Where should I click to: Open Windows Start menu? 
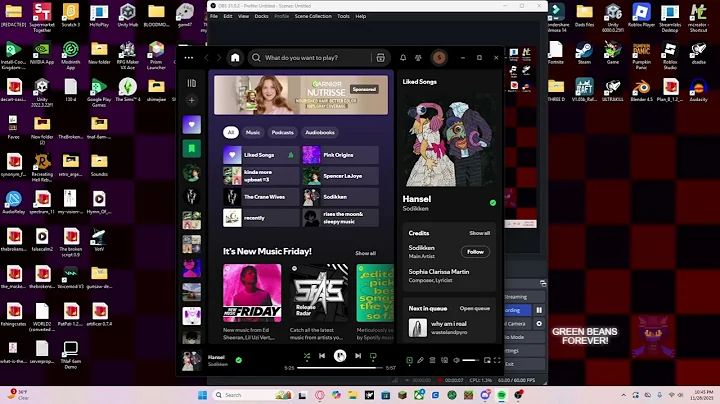point(202,395)
